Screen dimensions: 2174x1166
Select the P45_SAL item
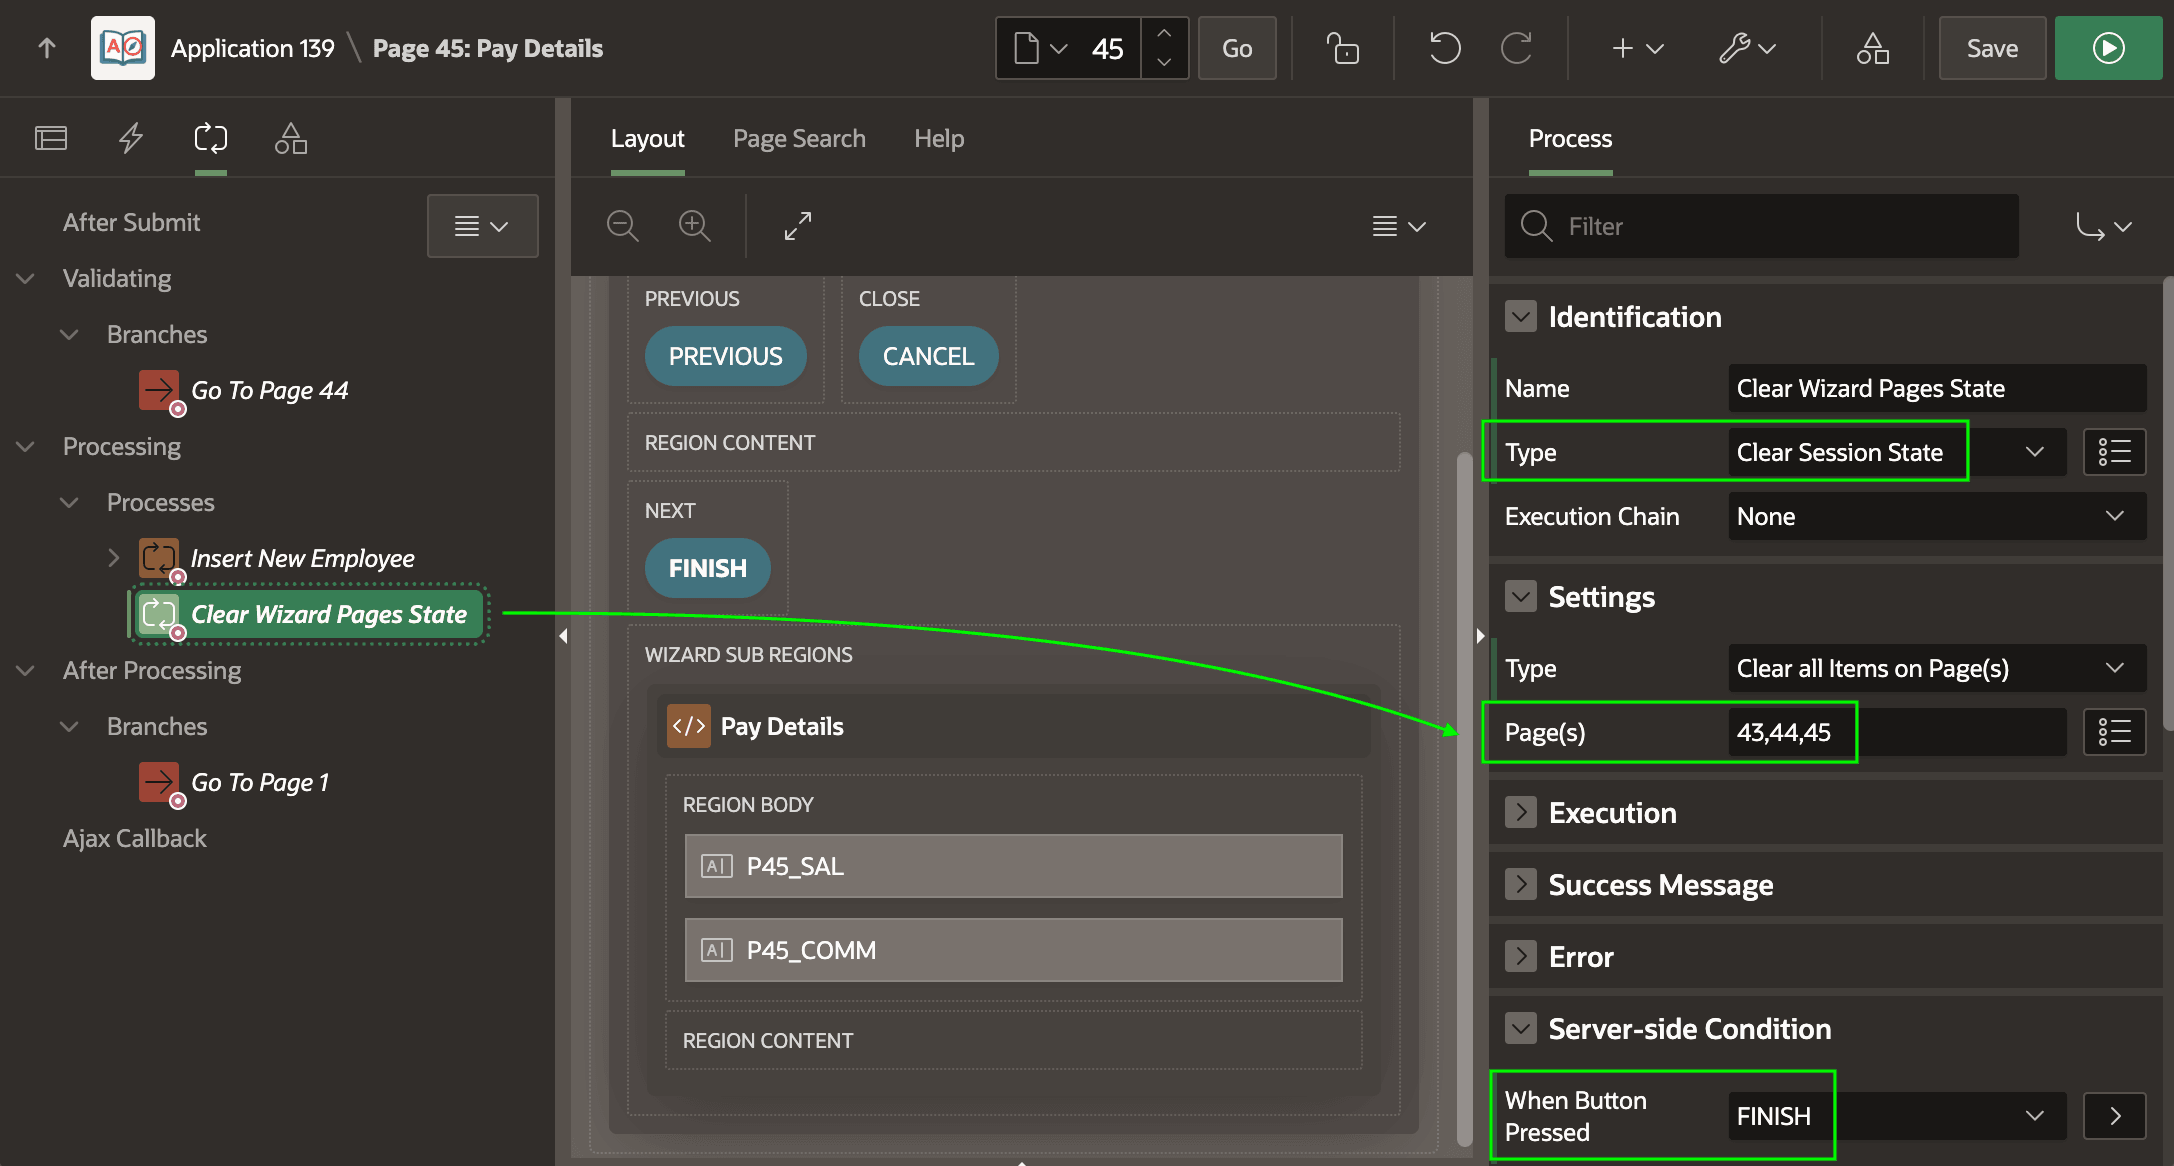[x=1013, y=866]
